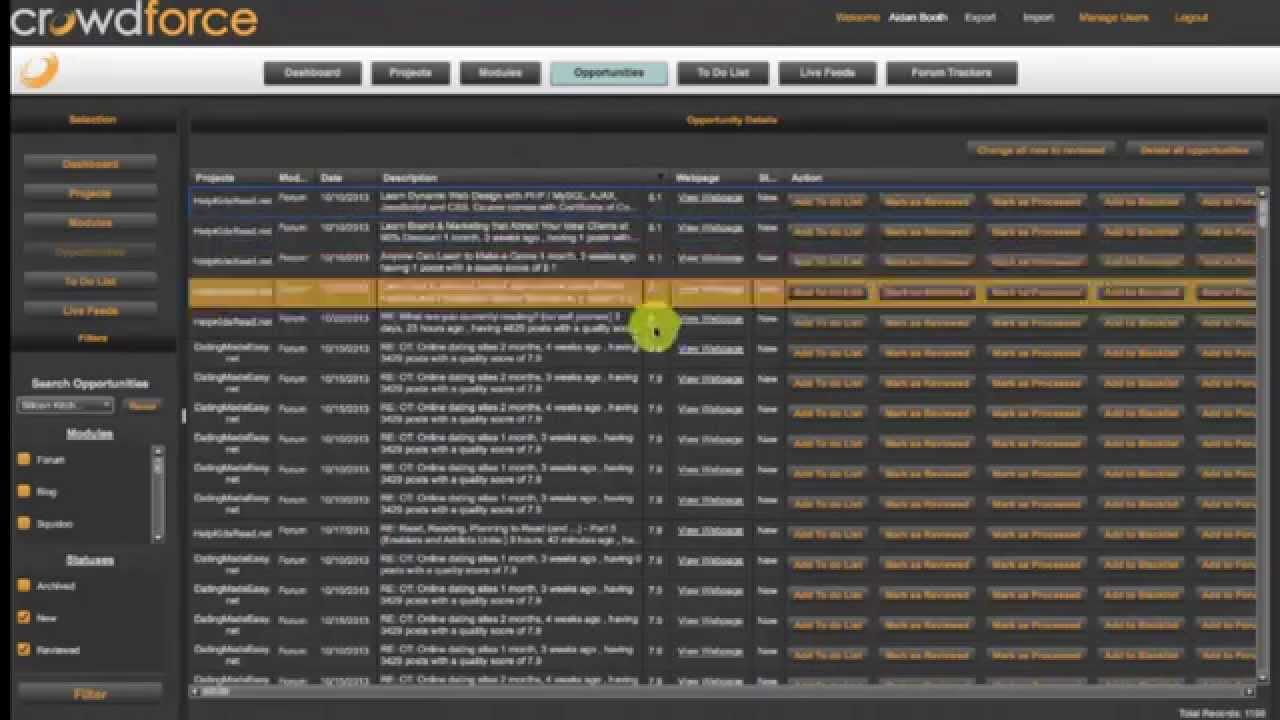1280x720 pixels.
Task: Click the down arrow of the Modules list scrollbar
Action: (157, 537)
